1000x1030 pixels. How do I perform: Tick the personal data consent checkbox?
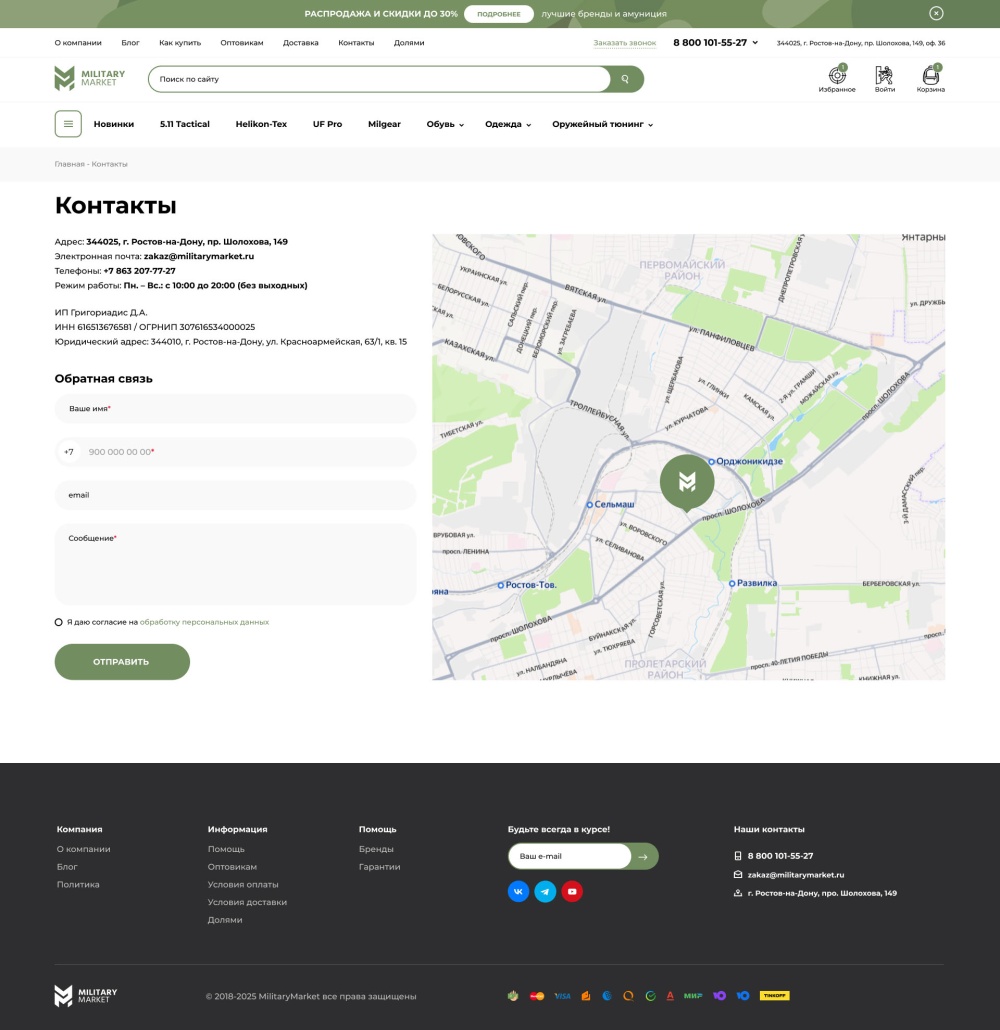(59, 622)
